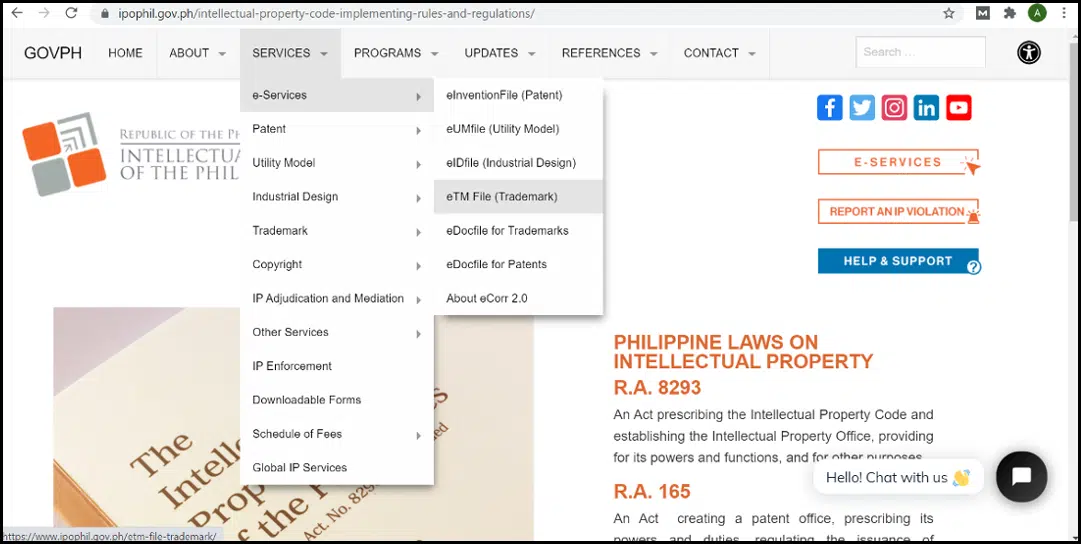This screenshot has width=1081, height=544.
Task: Expand the Copyright submenu
Action: pos(336,264)
